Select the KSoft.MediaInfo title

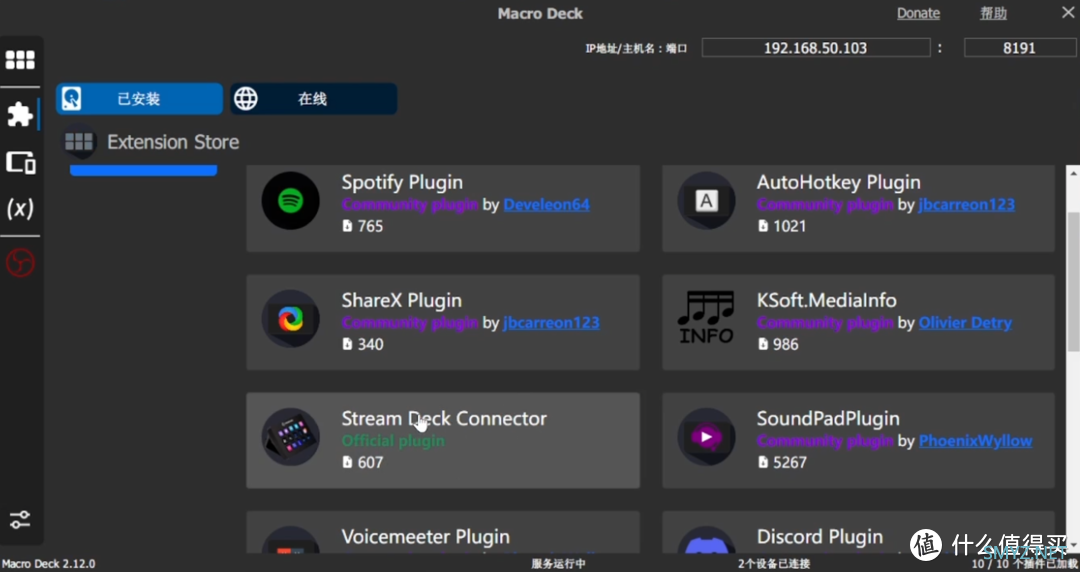(827, 300)
